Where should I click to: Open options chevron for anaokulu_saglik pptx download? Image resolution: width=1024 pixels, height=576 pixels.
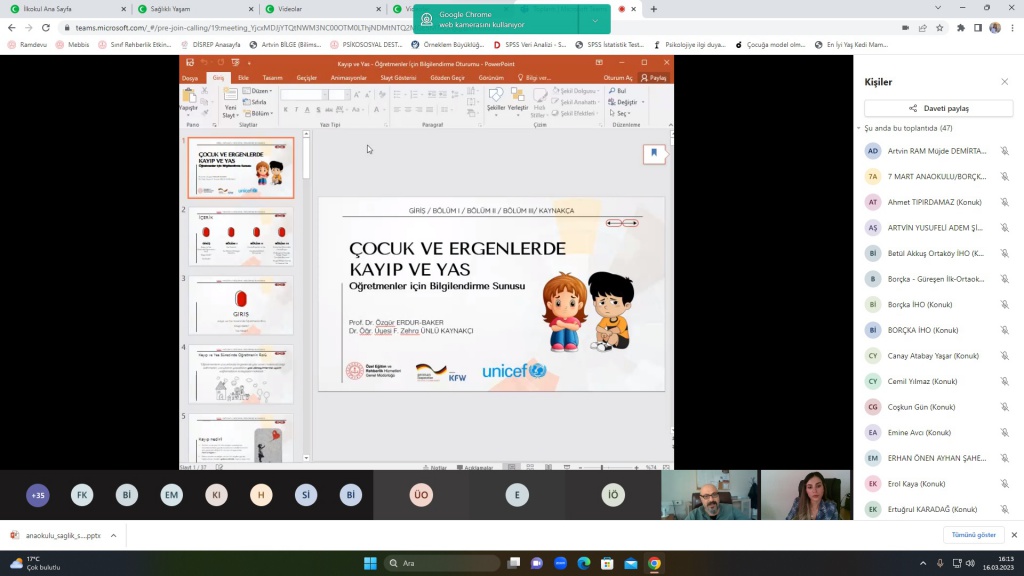point(113,535)
